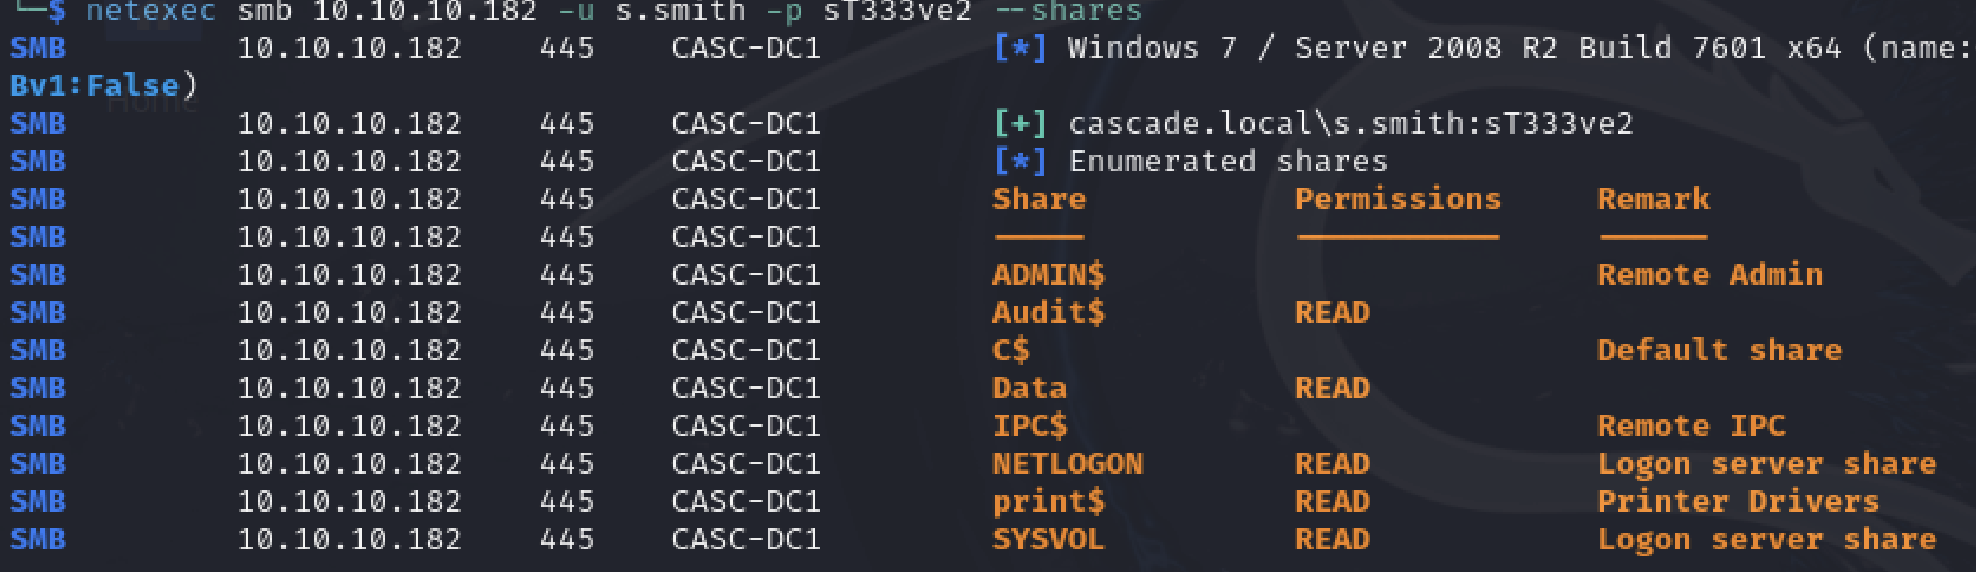Click the netexec command in the prompt

[x=151, y=12]
